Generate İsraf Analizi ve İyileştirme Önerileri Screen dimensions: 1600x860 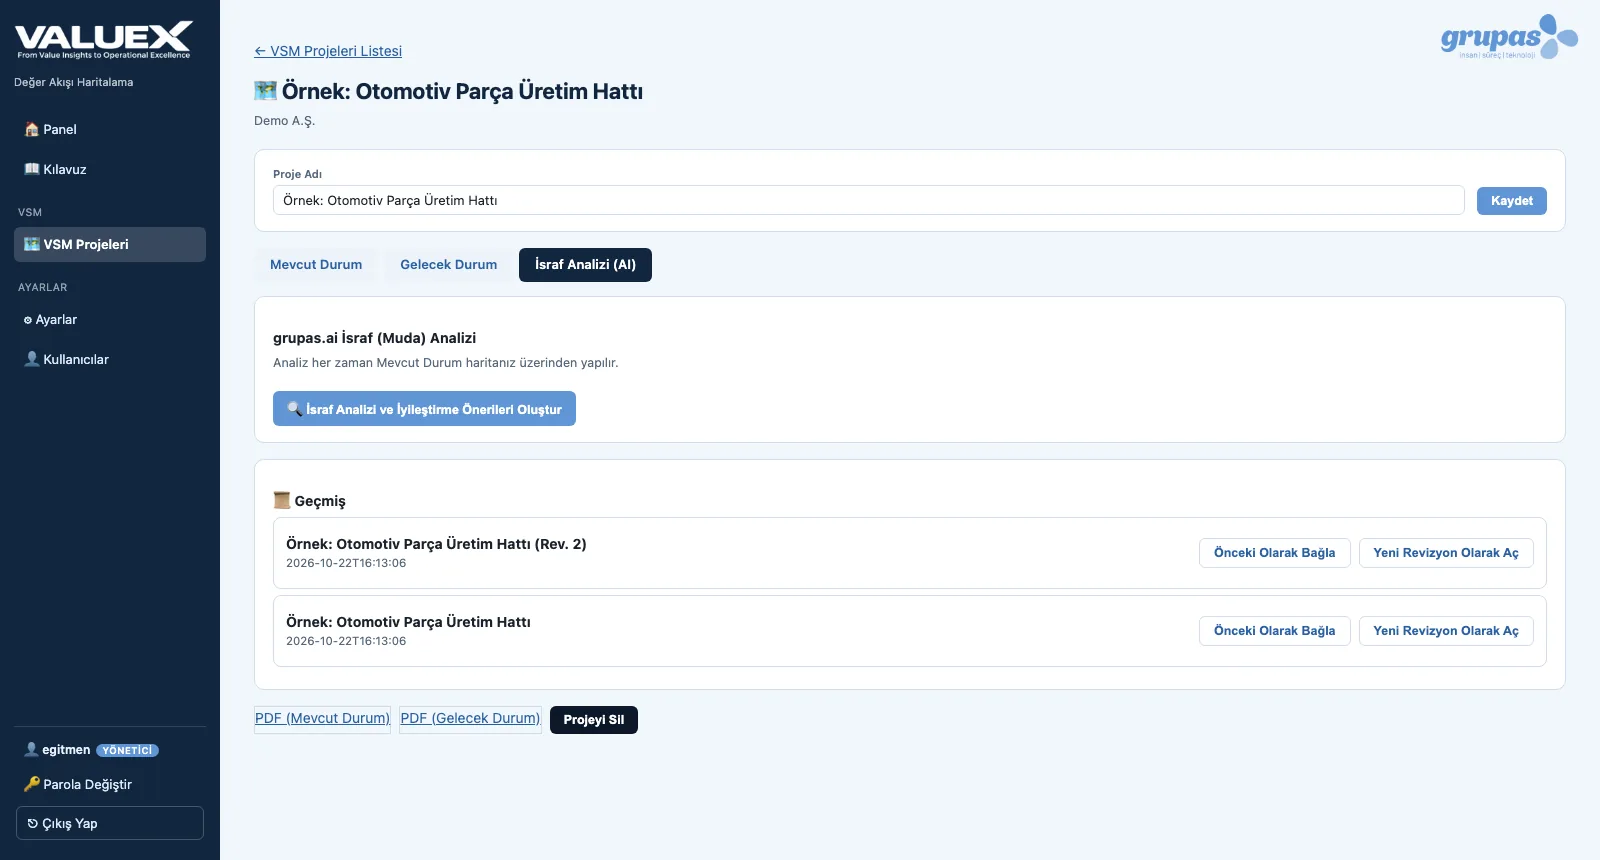coord(424,409)
